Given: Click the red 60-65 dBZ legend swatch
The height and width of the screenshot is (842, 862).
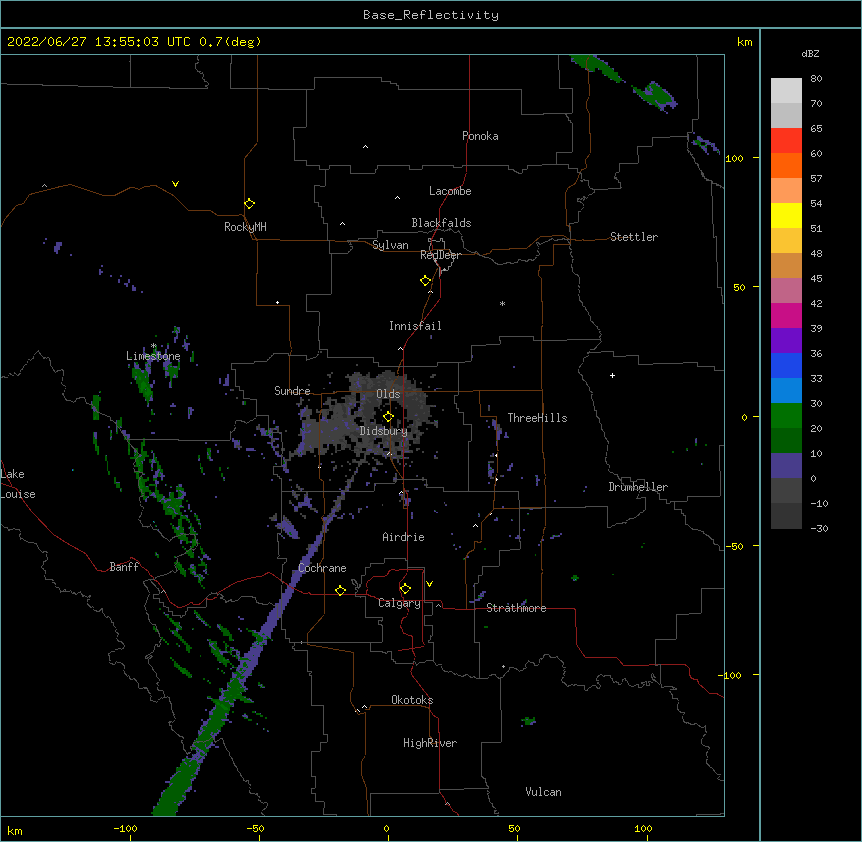Looking at the screenshot, I should [786, 140].
